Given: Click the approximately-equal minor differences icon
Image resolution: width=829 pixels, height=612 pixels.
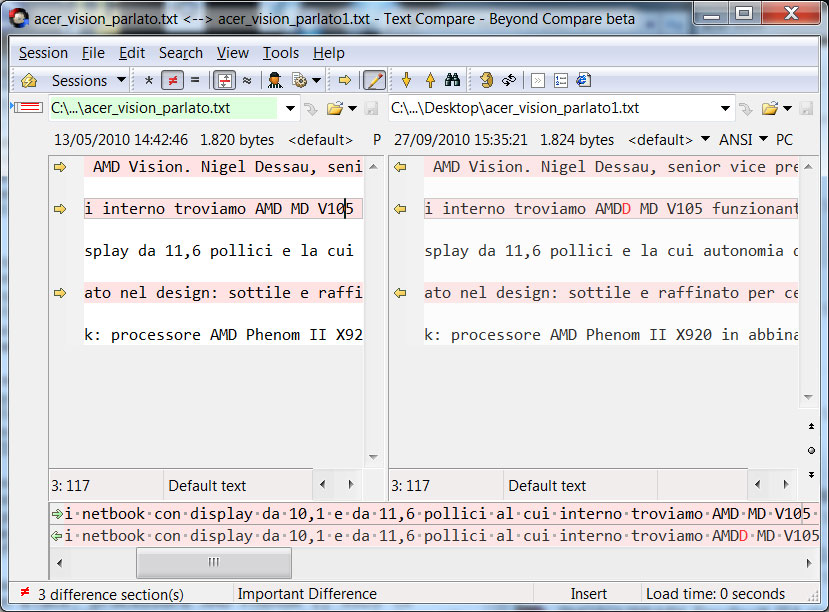Looking at the screenshot, I should pos(246,80).
